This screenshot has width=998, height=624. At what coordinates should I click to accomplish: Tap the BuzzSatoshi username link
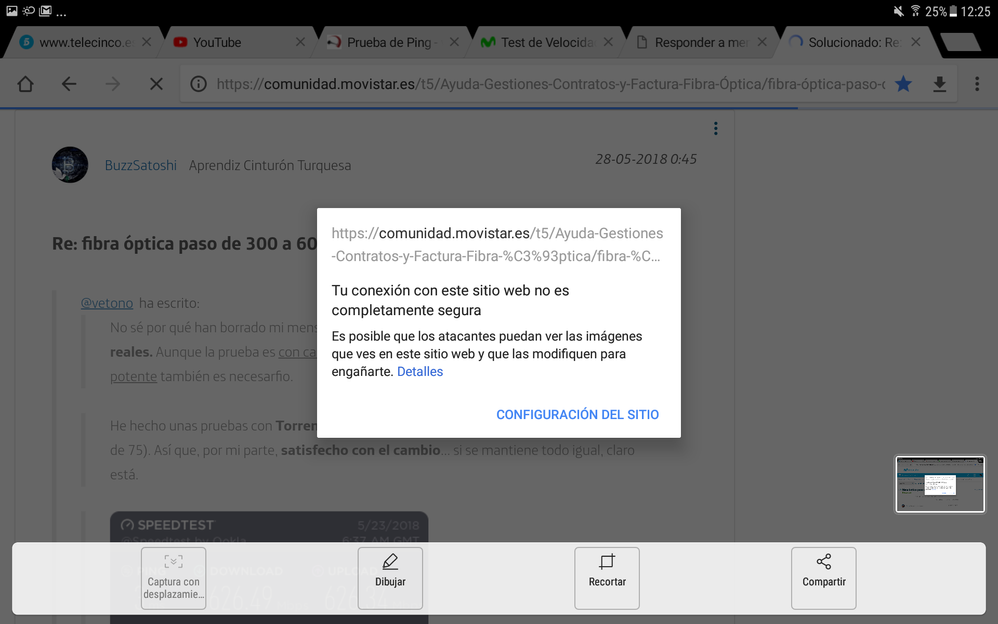(140, 164)
